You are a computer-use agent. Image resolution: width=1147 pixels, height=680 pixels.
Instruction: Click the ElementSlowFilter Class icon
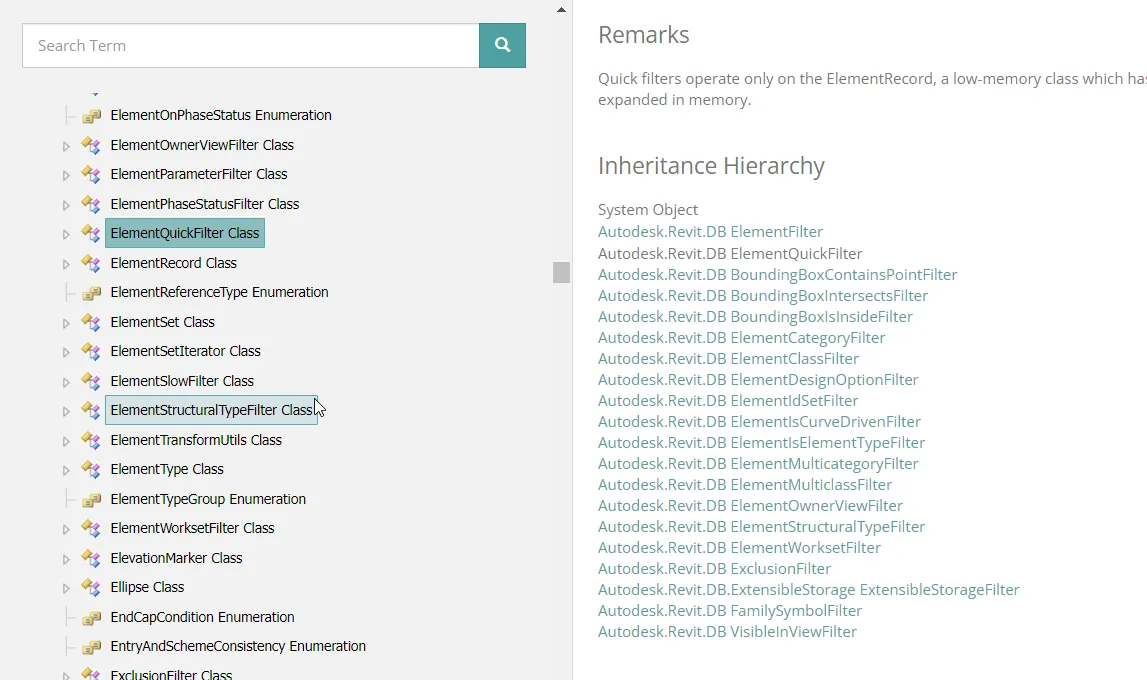click(x=91, y=381)
